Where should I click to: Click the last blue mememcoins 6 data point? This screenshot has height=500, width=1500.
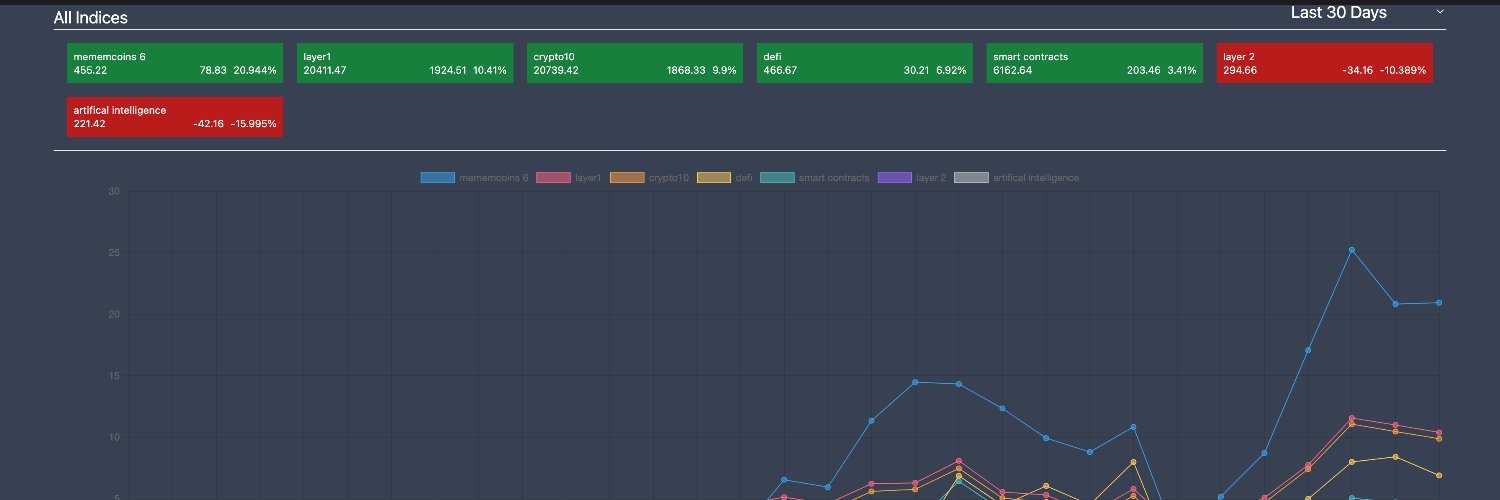[x=1439, y=303]
